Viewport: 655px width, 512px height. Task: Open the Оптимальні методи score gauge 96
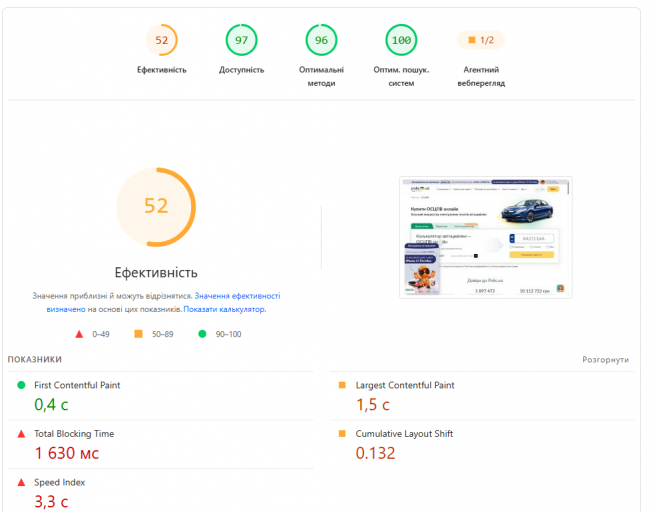tap(321, 40)
